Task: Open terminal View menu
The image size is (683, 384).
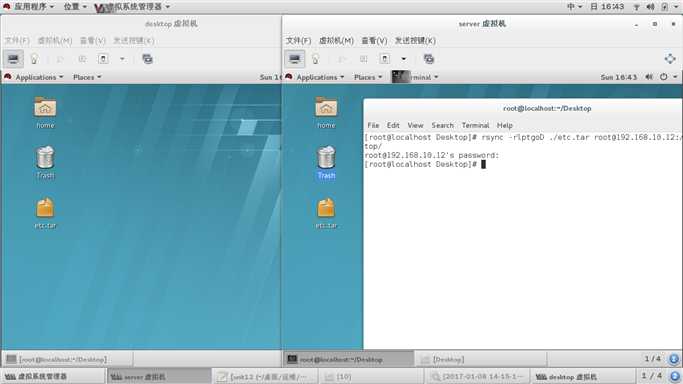Action: (x=415, y=125)
